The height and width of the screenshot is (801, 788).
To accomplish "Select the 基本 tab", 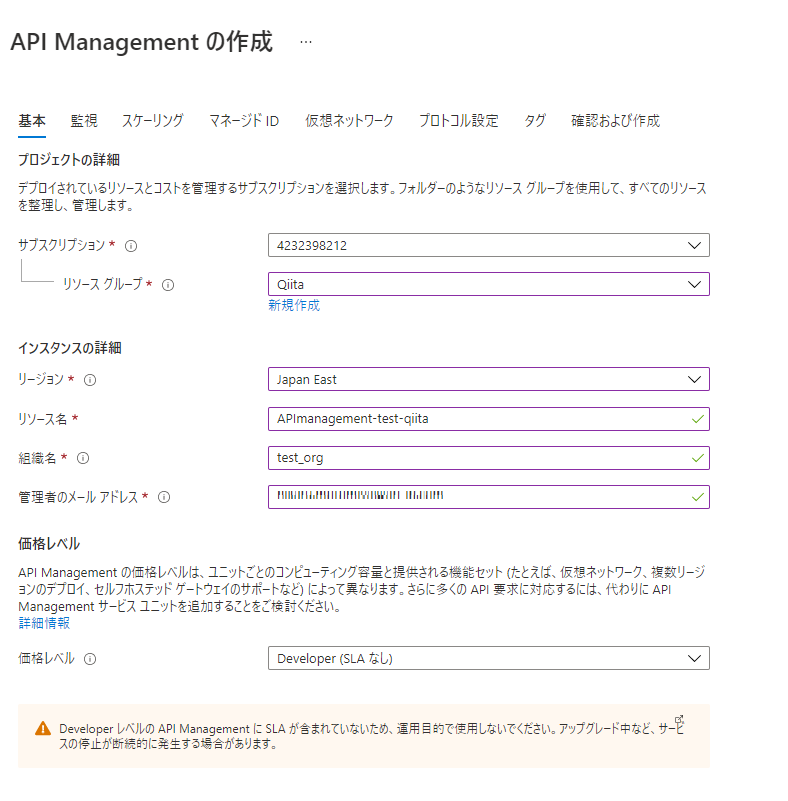I will [32, 121].
